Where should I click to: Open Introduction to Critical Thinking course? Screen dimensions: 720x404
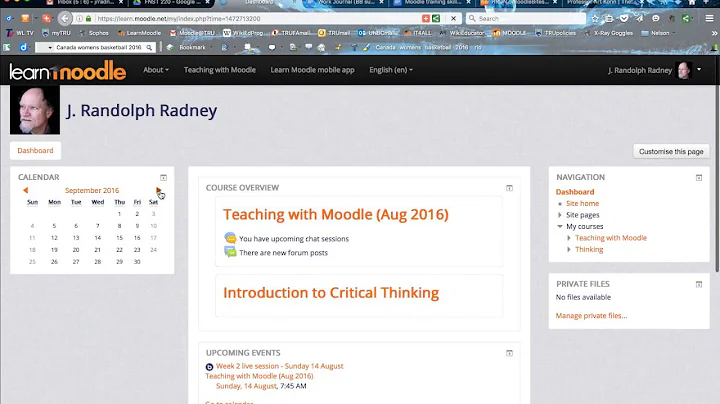click(x=331, y=292)
